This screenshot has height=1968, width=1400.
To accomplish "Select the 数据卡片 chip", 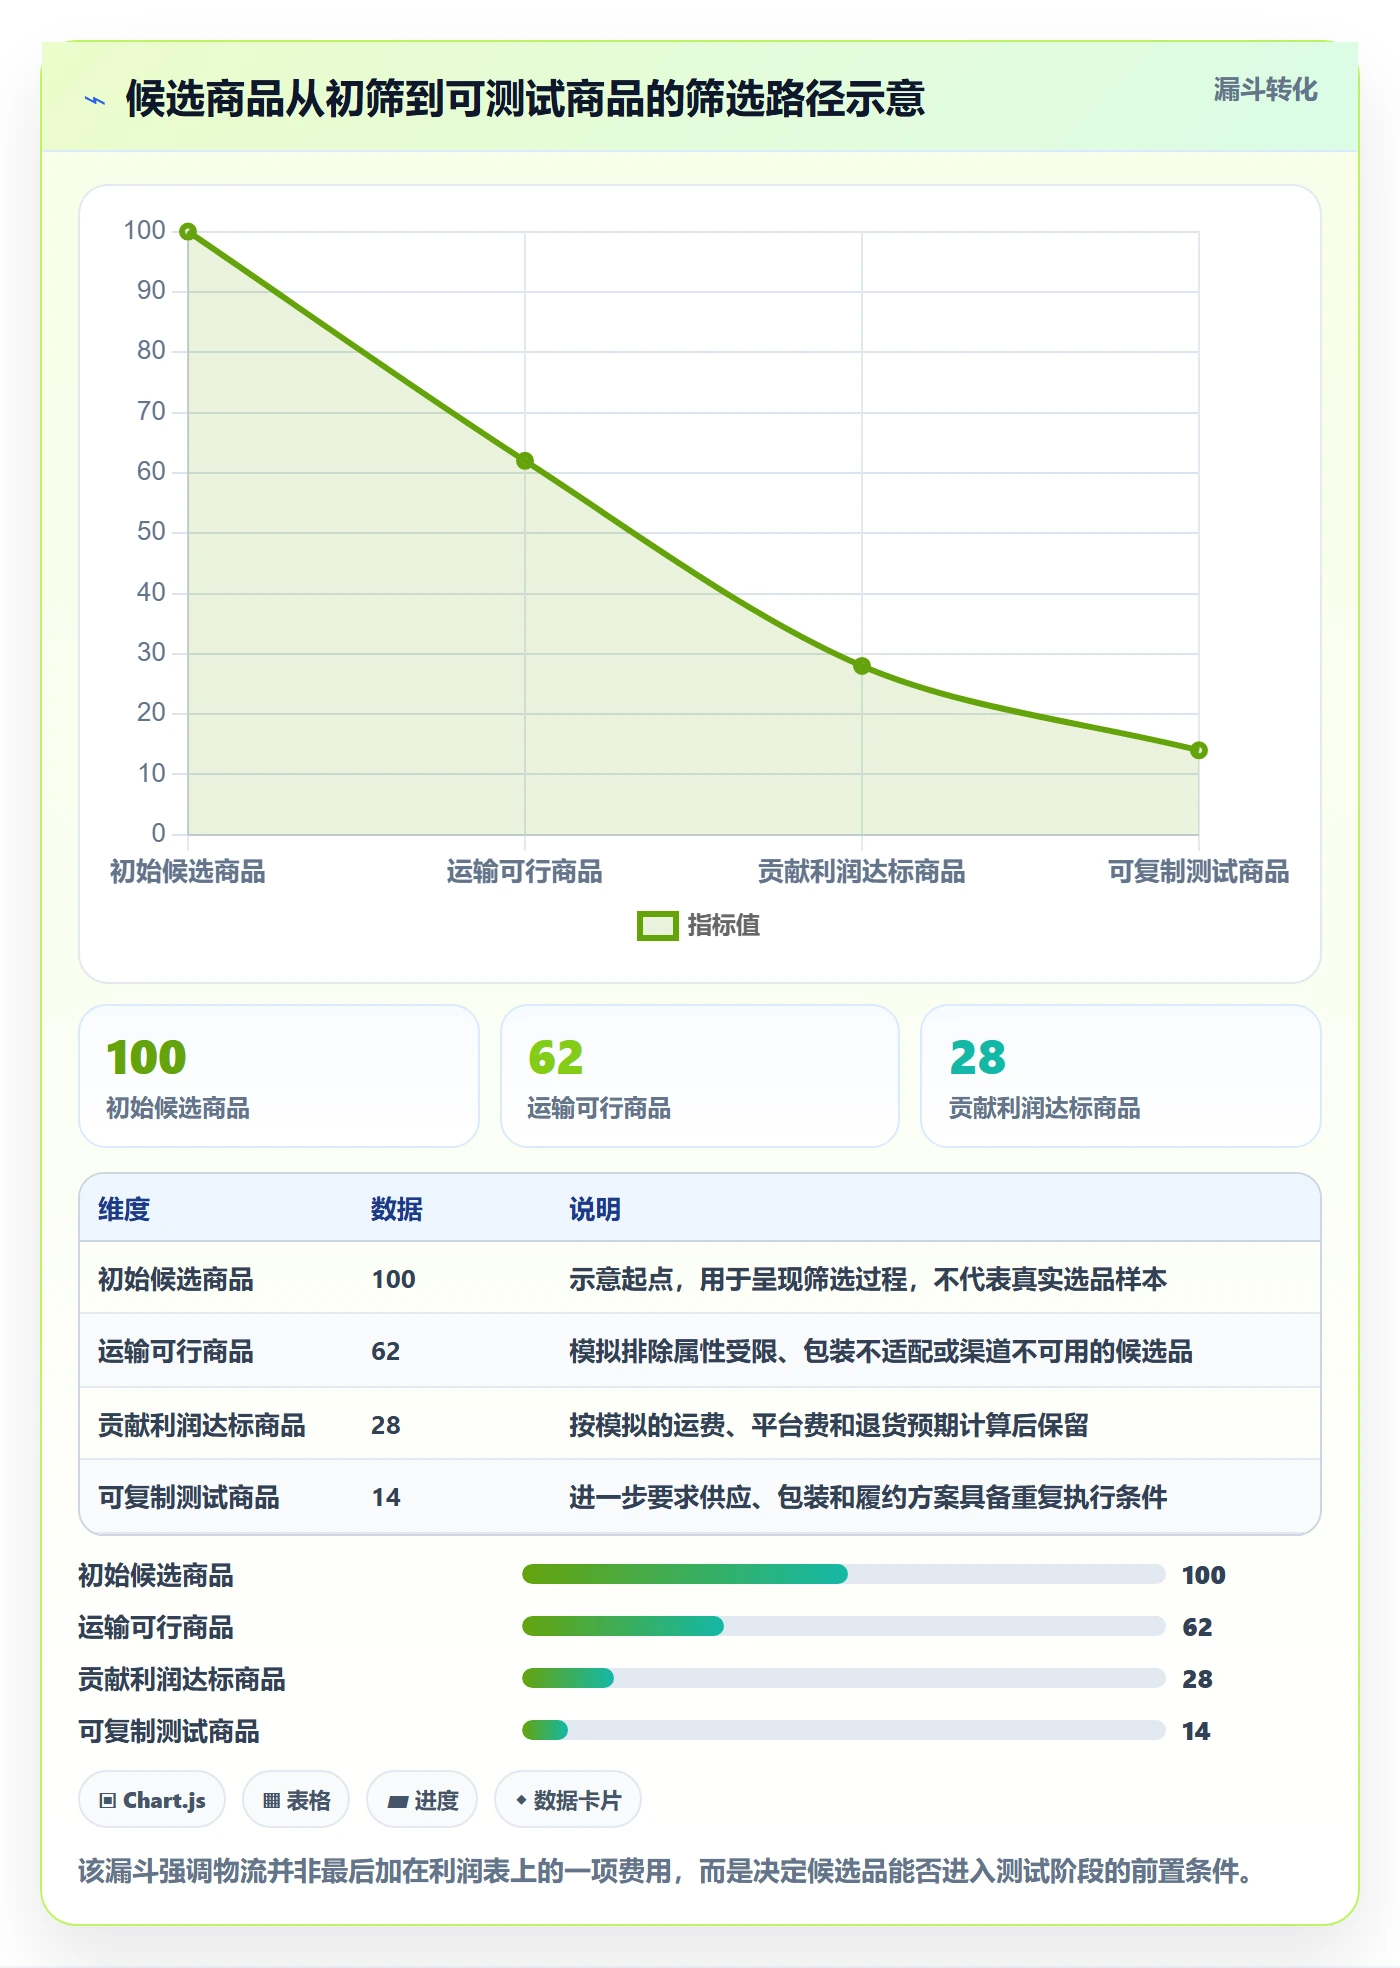I will coord(568,1800).
